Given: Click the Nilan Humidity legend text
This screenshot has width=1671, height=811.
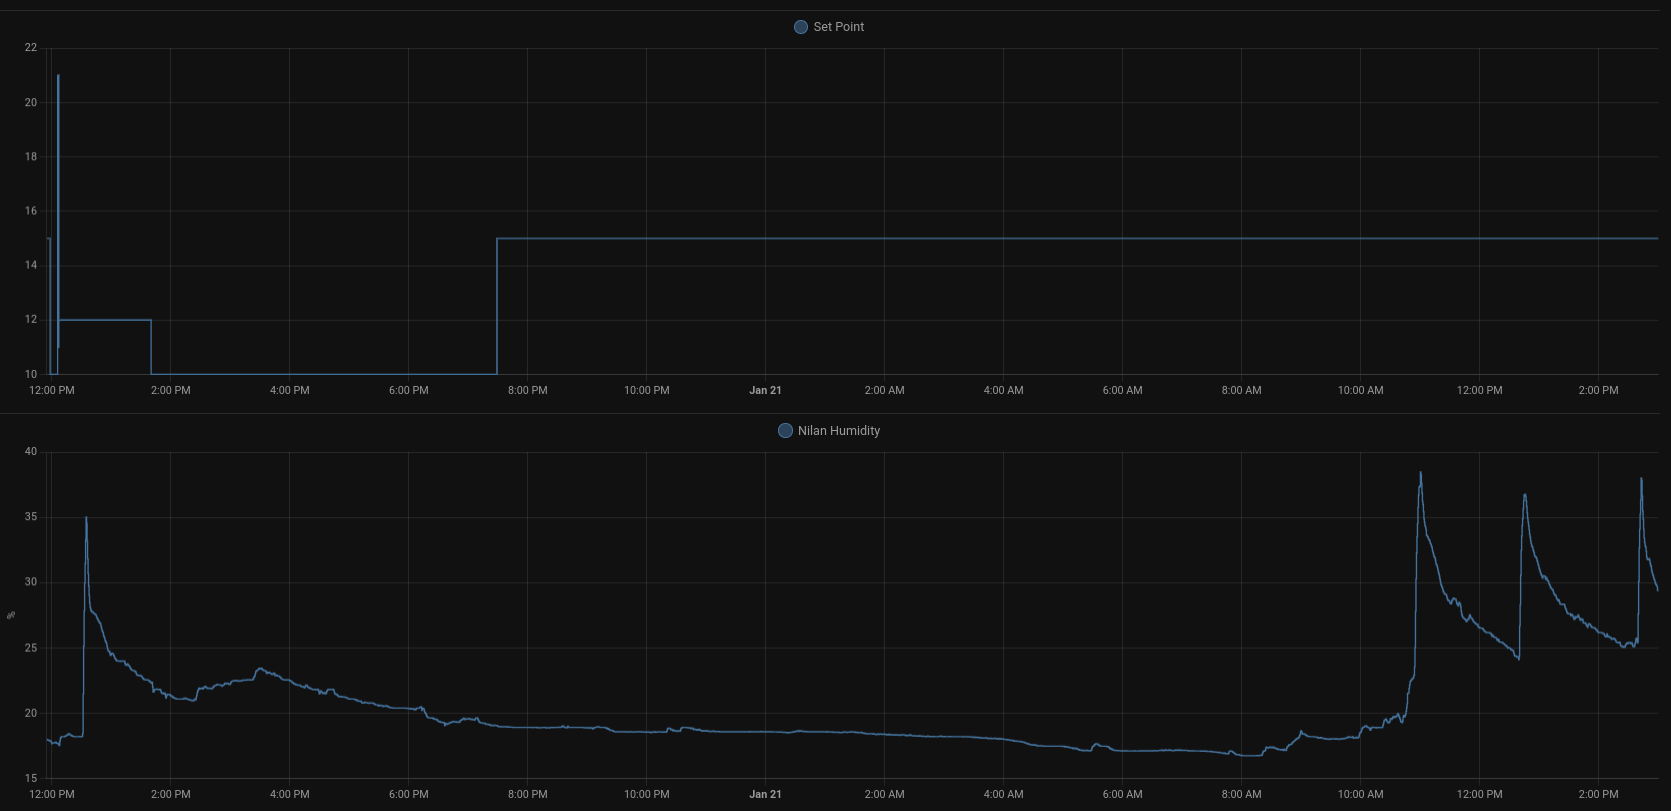Looking at the screenshot, I should (838, 431).
